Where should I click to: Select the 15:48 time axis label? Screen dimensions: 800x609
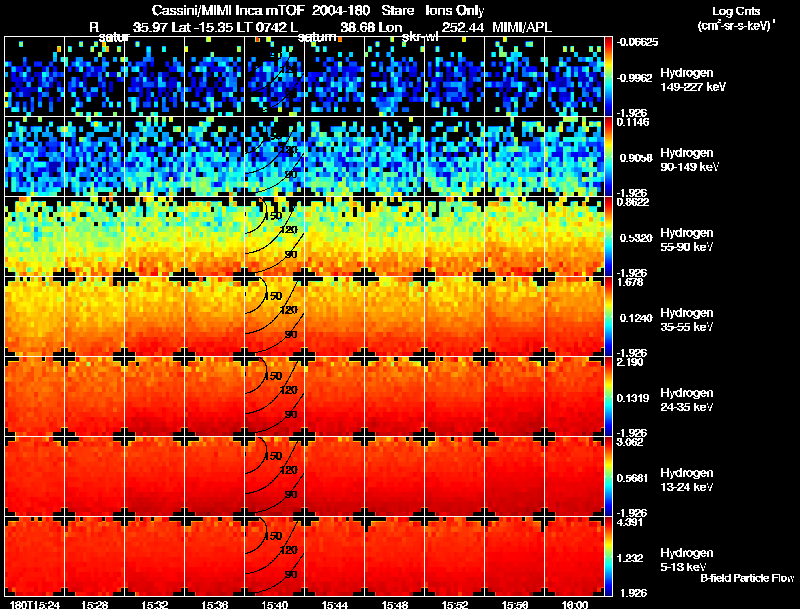click(x=394, y=605)
